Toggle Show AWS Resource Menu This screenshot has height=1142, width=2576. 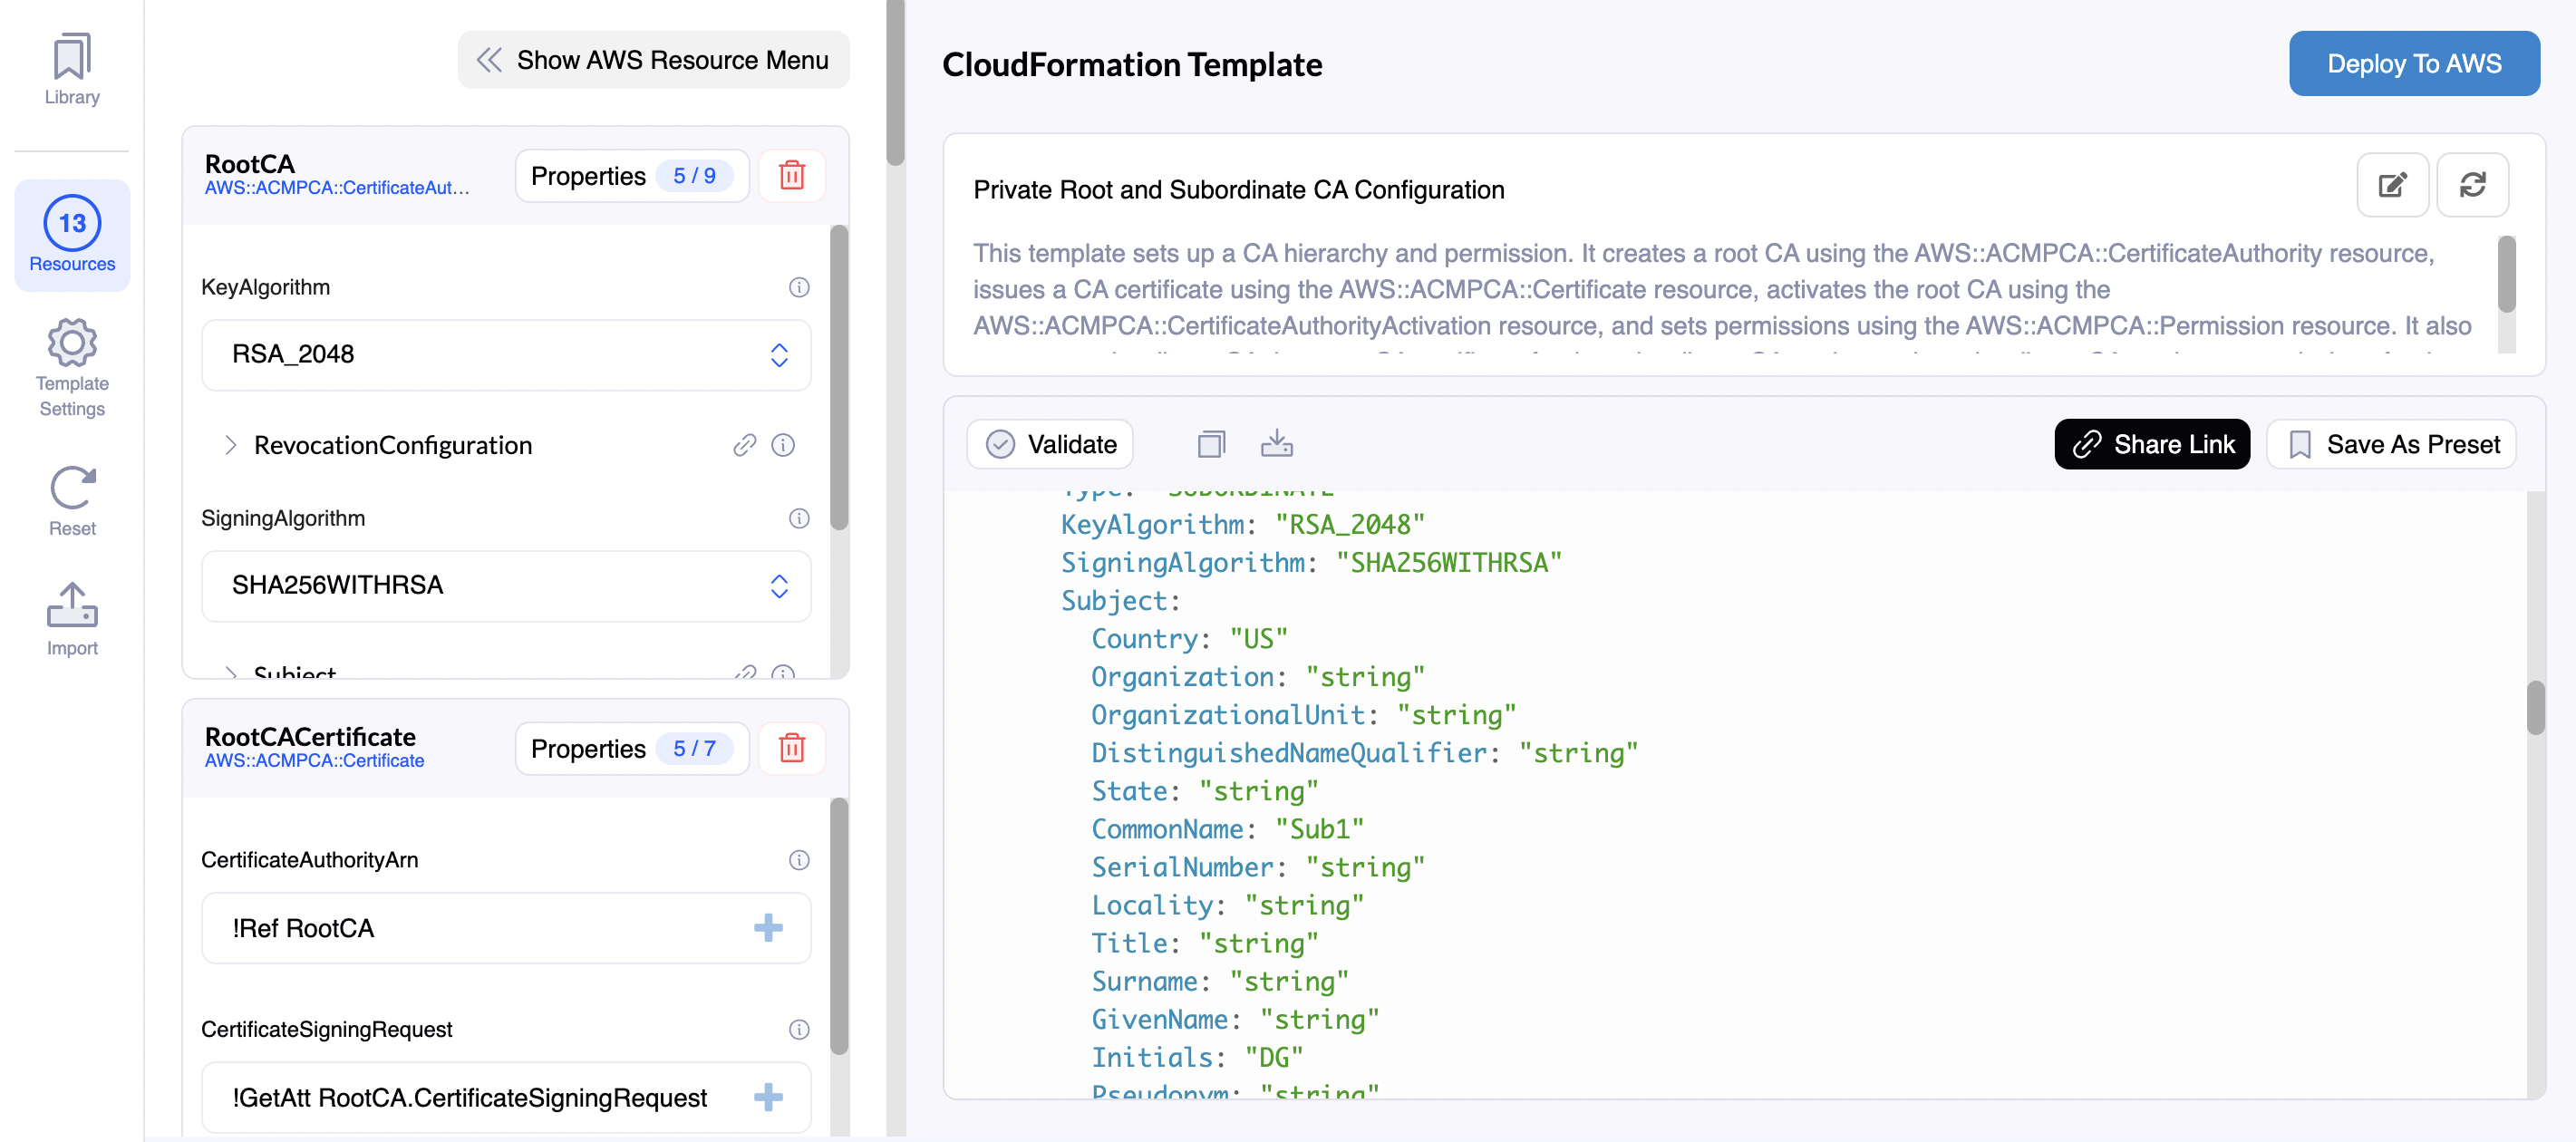(653, 60)
